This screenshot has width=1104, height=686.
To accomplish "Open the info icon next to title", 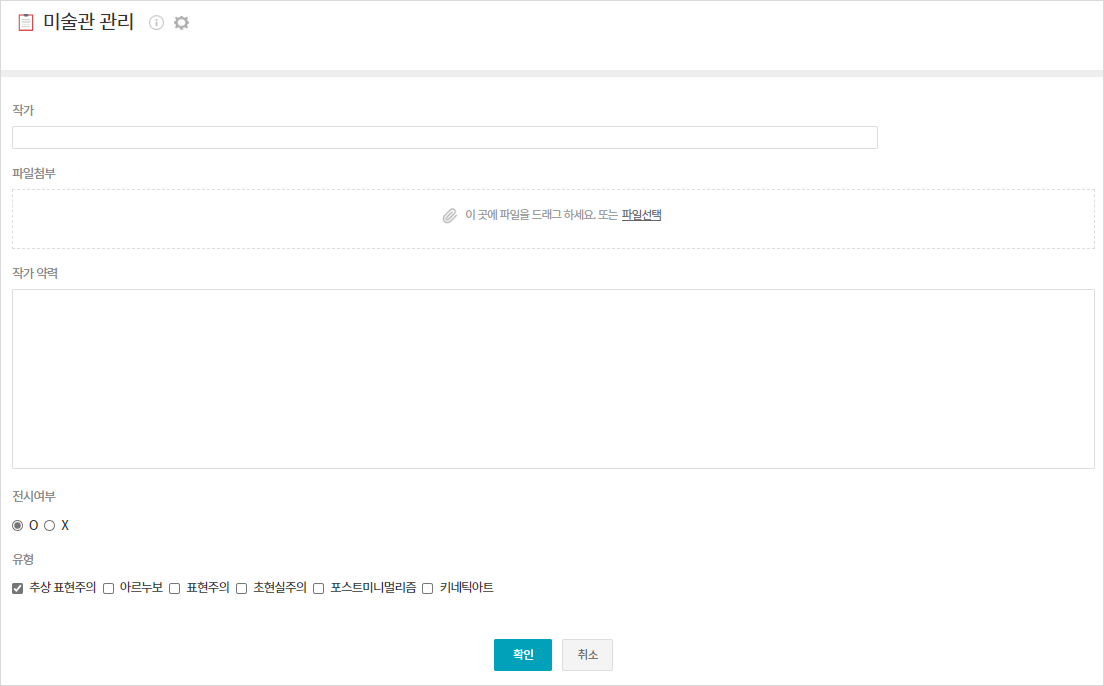I will [156, 23].
